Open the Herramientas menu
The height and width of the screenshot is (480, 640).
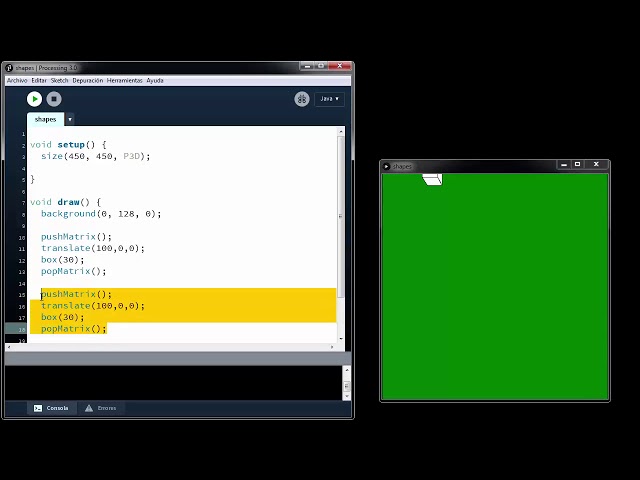pyautogui.click(x=124, y=80)
